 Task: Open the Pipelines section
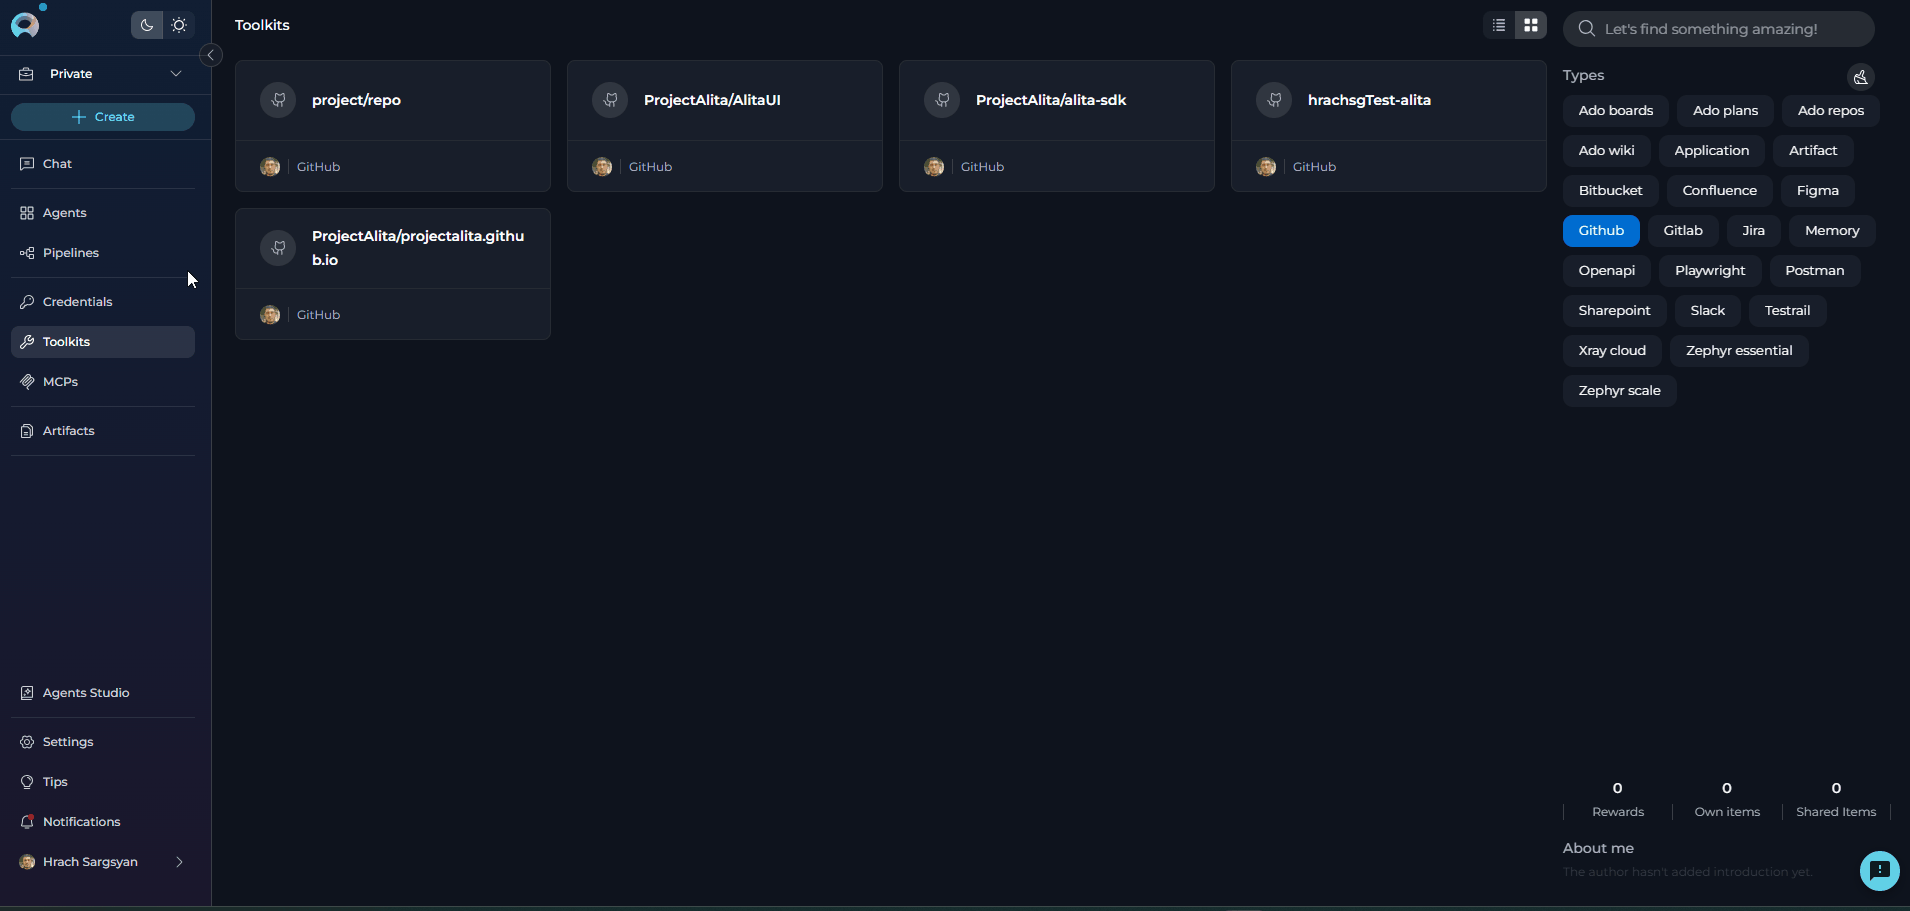coord(71,252)
